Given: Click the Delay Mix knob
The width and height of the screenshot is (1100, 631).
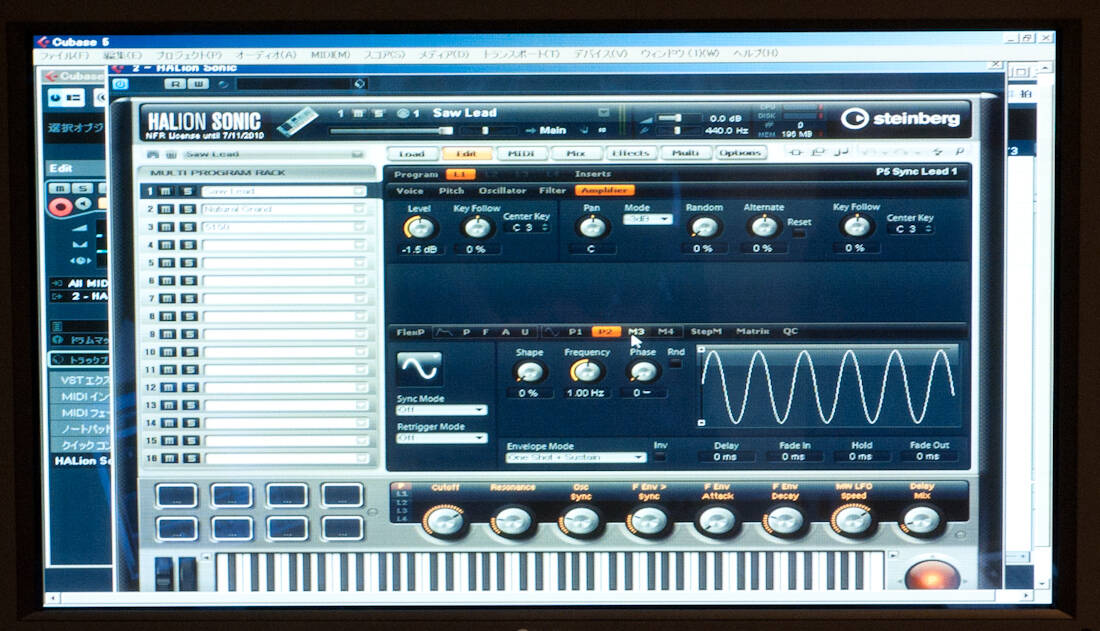Looking at the screenshot, I should click(921, 521).
